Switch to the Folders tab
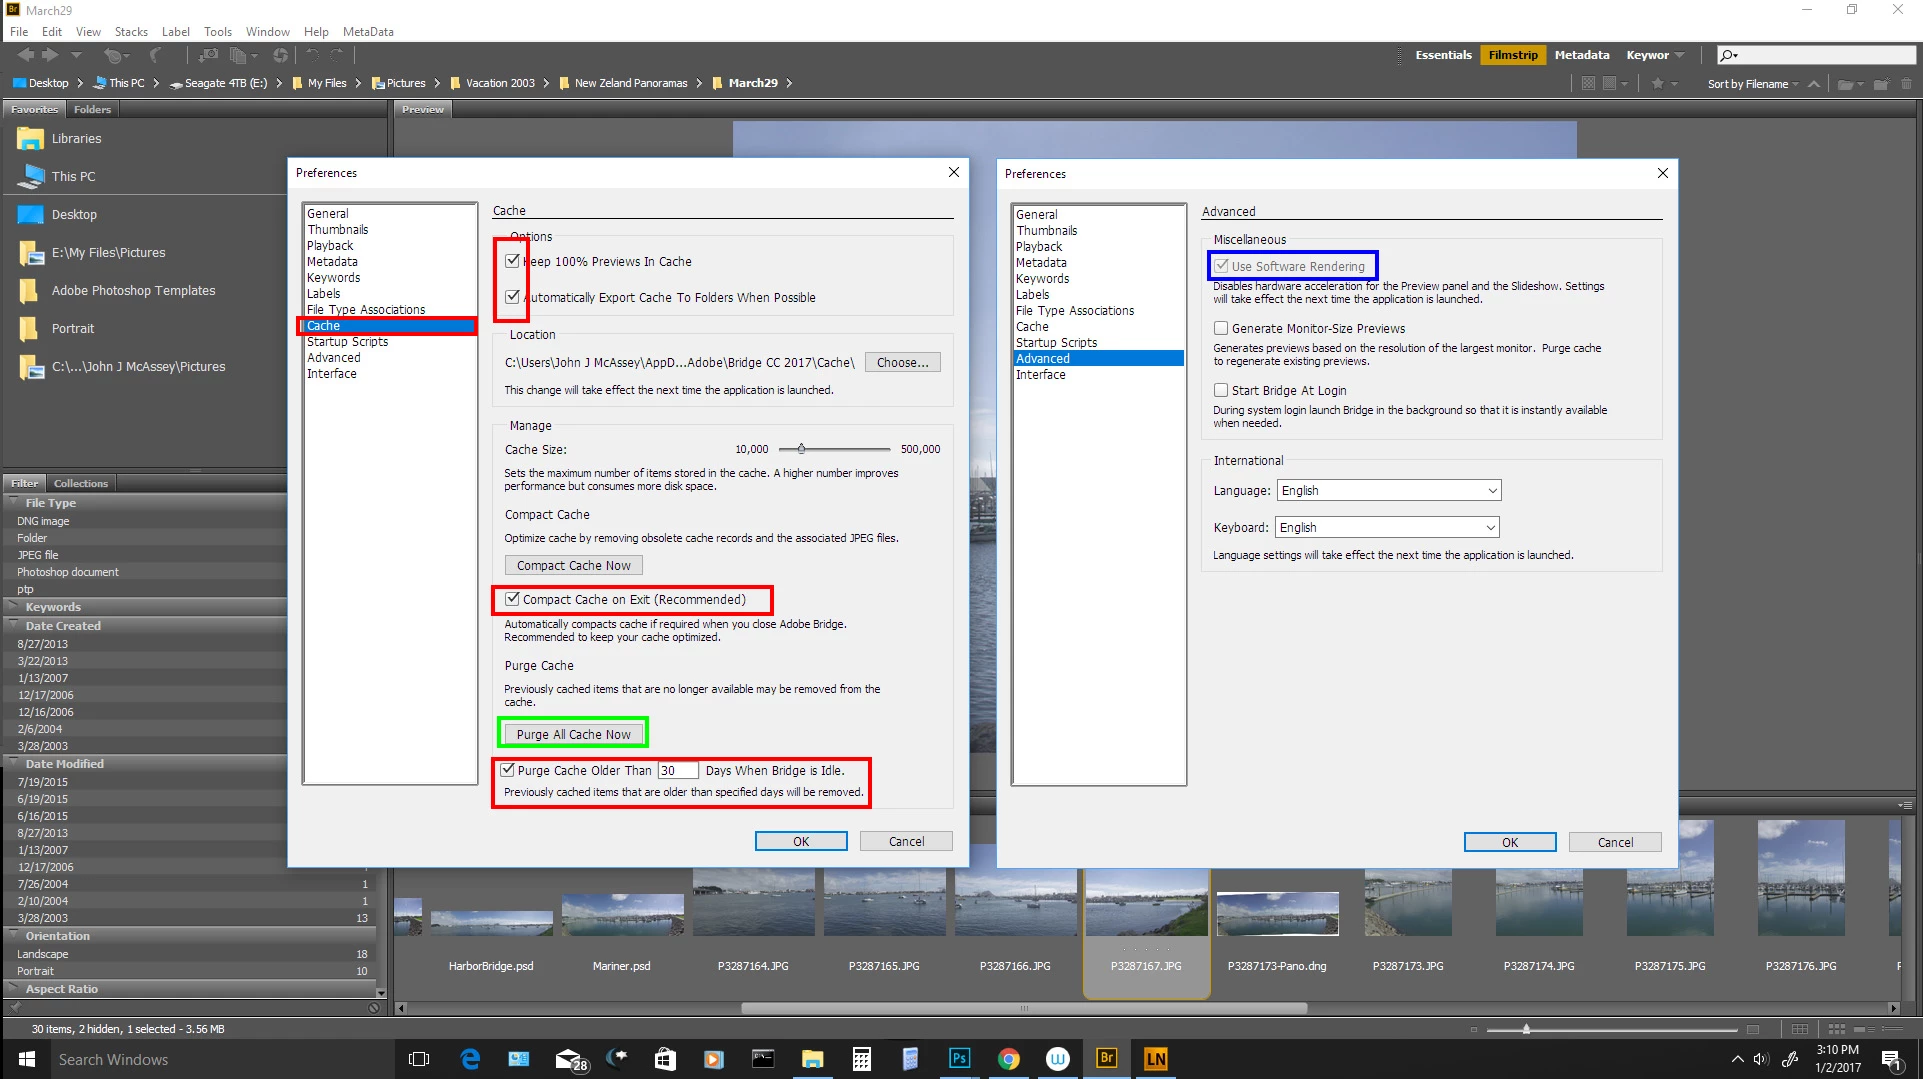 click(x=92, y=109)
